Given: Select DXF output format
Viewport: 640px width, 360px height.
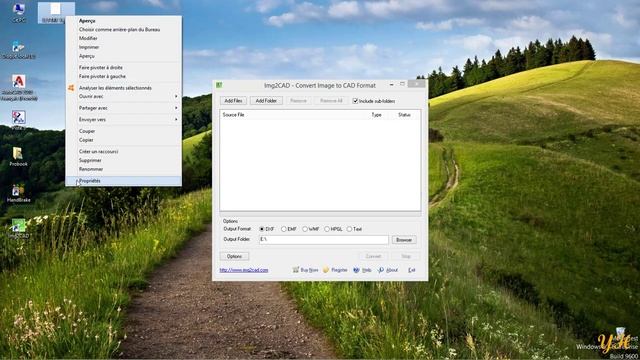Looking at the screenshot, I should click(262, 229).
